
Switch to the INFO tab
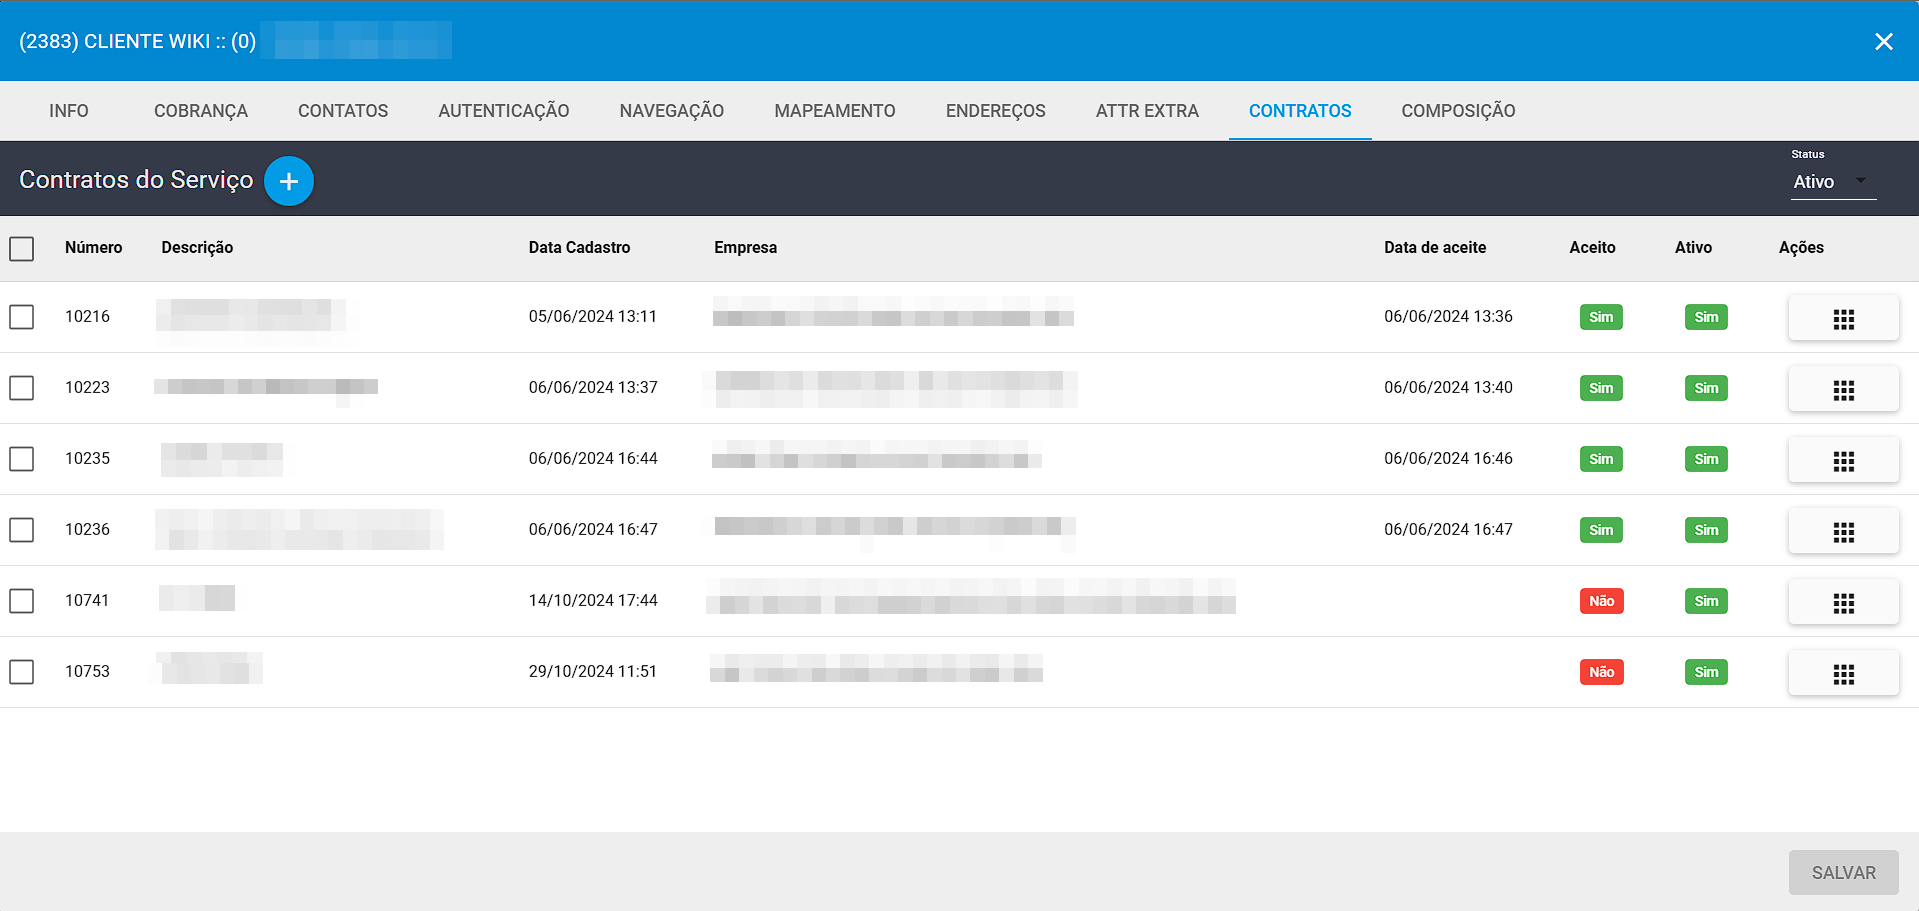[69, 111]
